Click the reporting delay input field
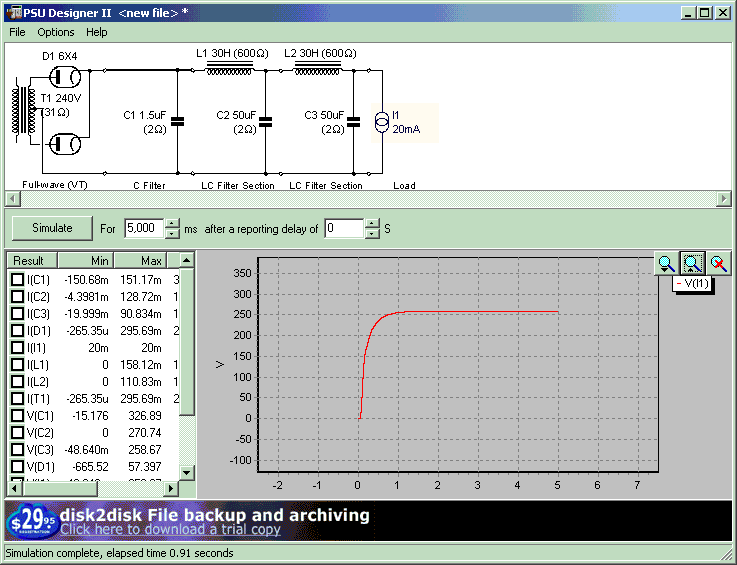Image resolution: width=737 pixels, height=565 pixels. pyautogui.click(x=343, y=228)
